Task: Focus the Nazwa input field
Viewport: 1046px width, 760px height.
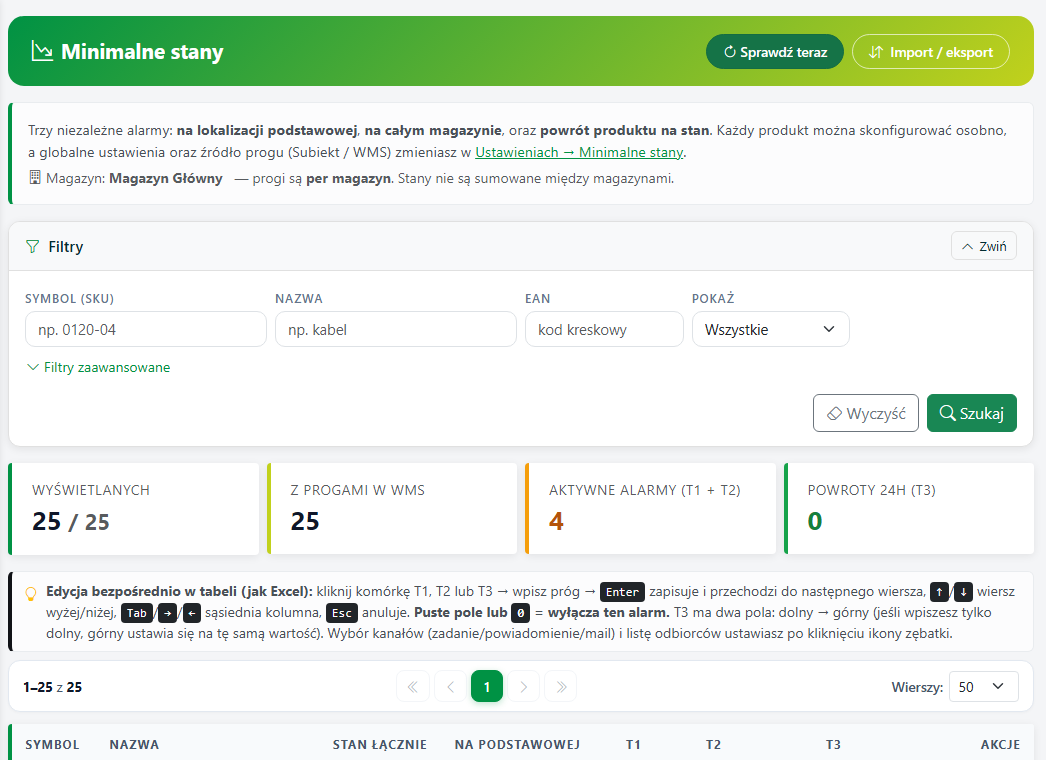Action: pyautogui.click(x=396, y=330)
